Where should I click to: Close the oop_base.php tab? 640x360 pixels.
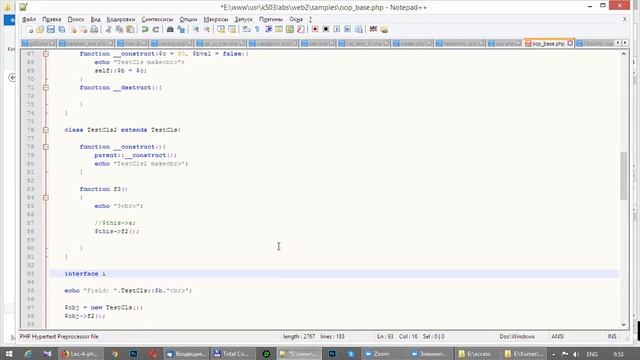(x=570, y=43)
